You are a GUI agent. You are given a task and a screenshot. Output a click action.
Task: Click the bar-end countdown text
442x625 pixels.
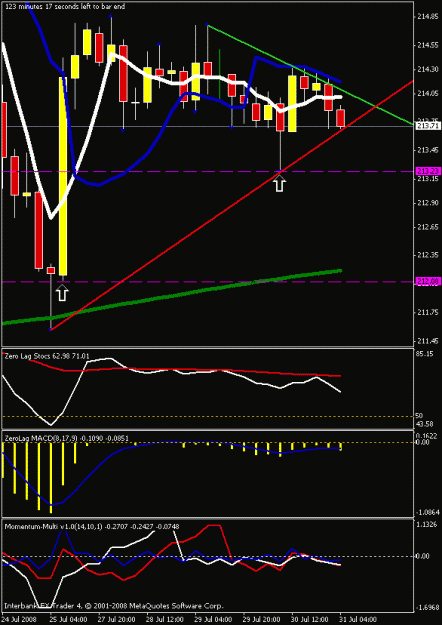[67, 7]
